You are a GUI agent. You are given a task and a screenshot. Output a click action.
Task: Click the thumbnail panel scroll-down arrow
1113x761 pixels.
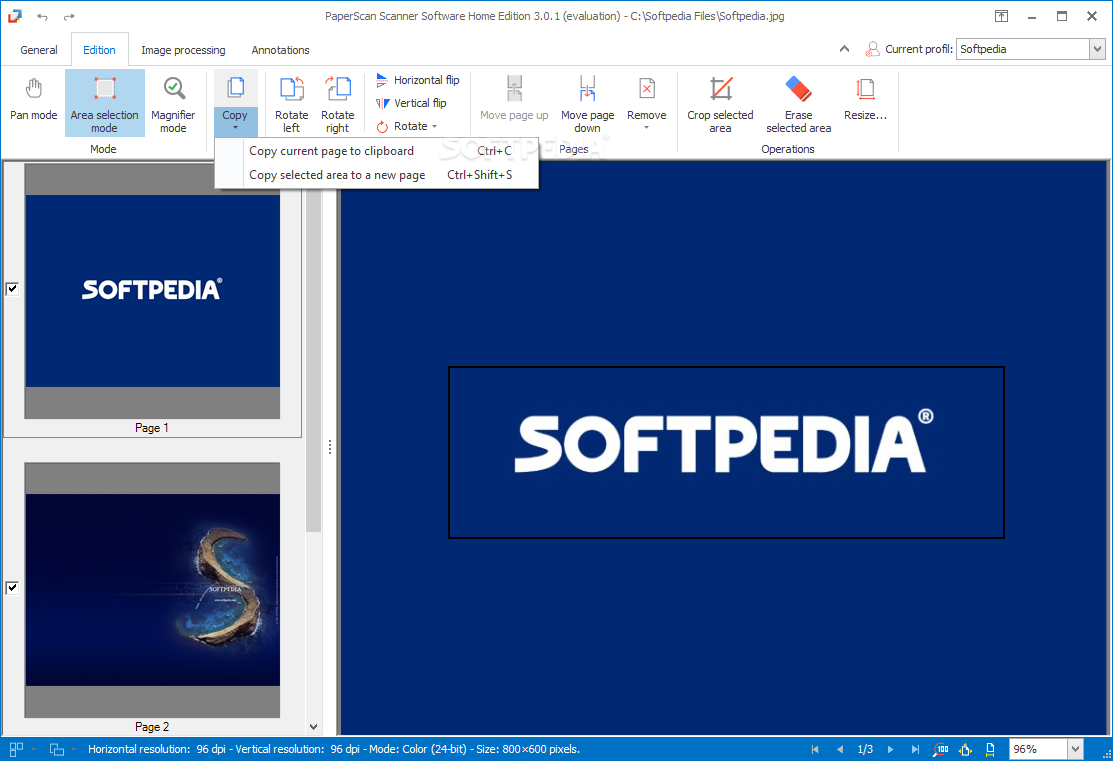pos(314,727)
